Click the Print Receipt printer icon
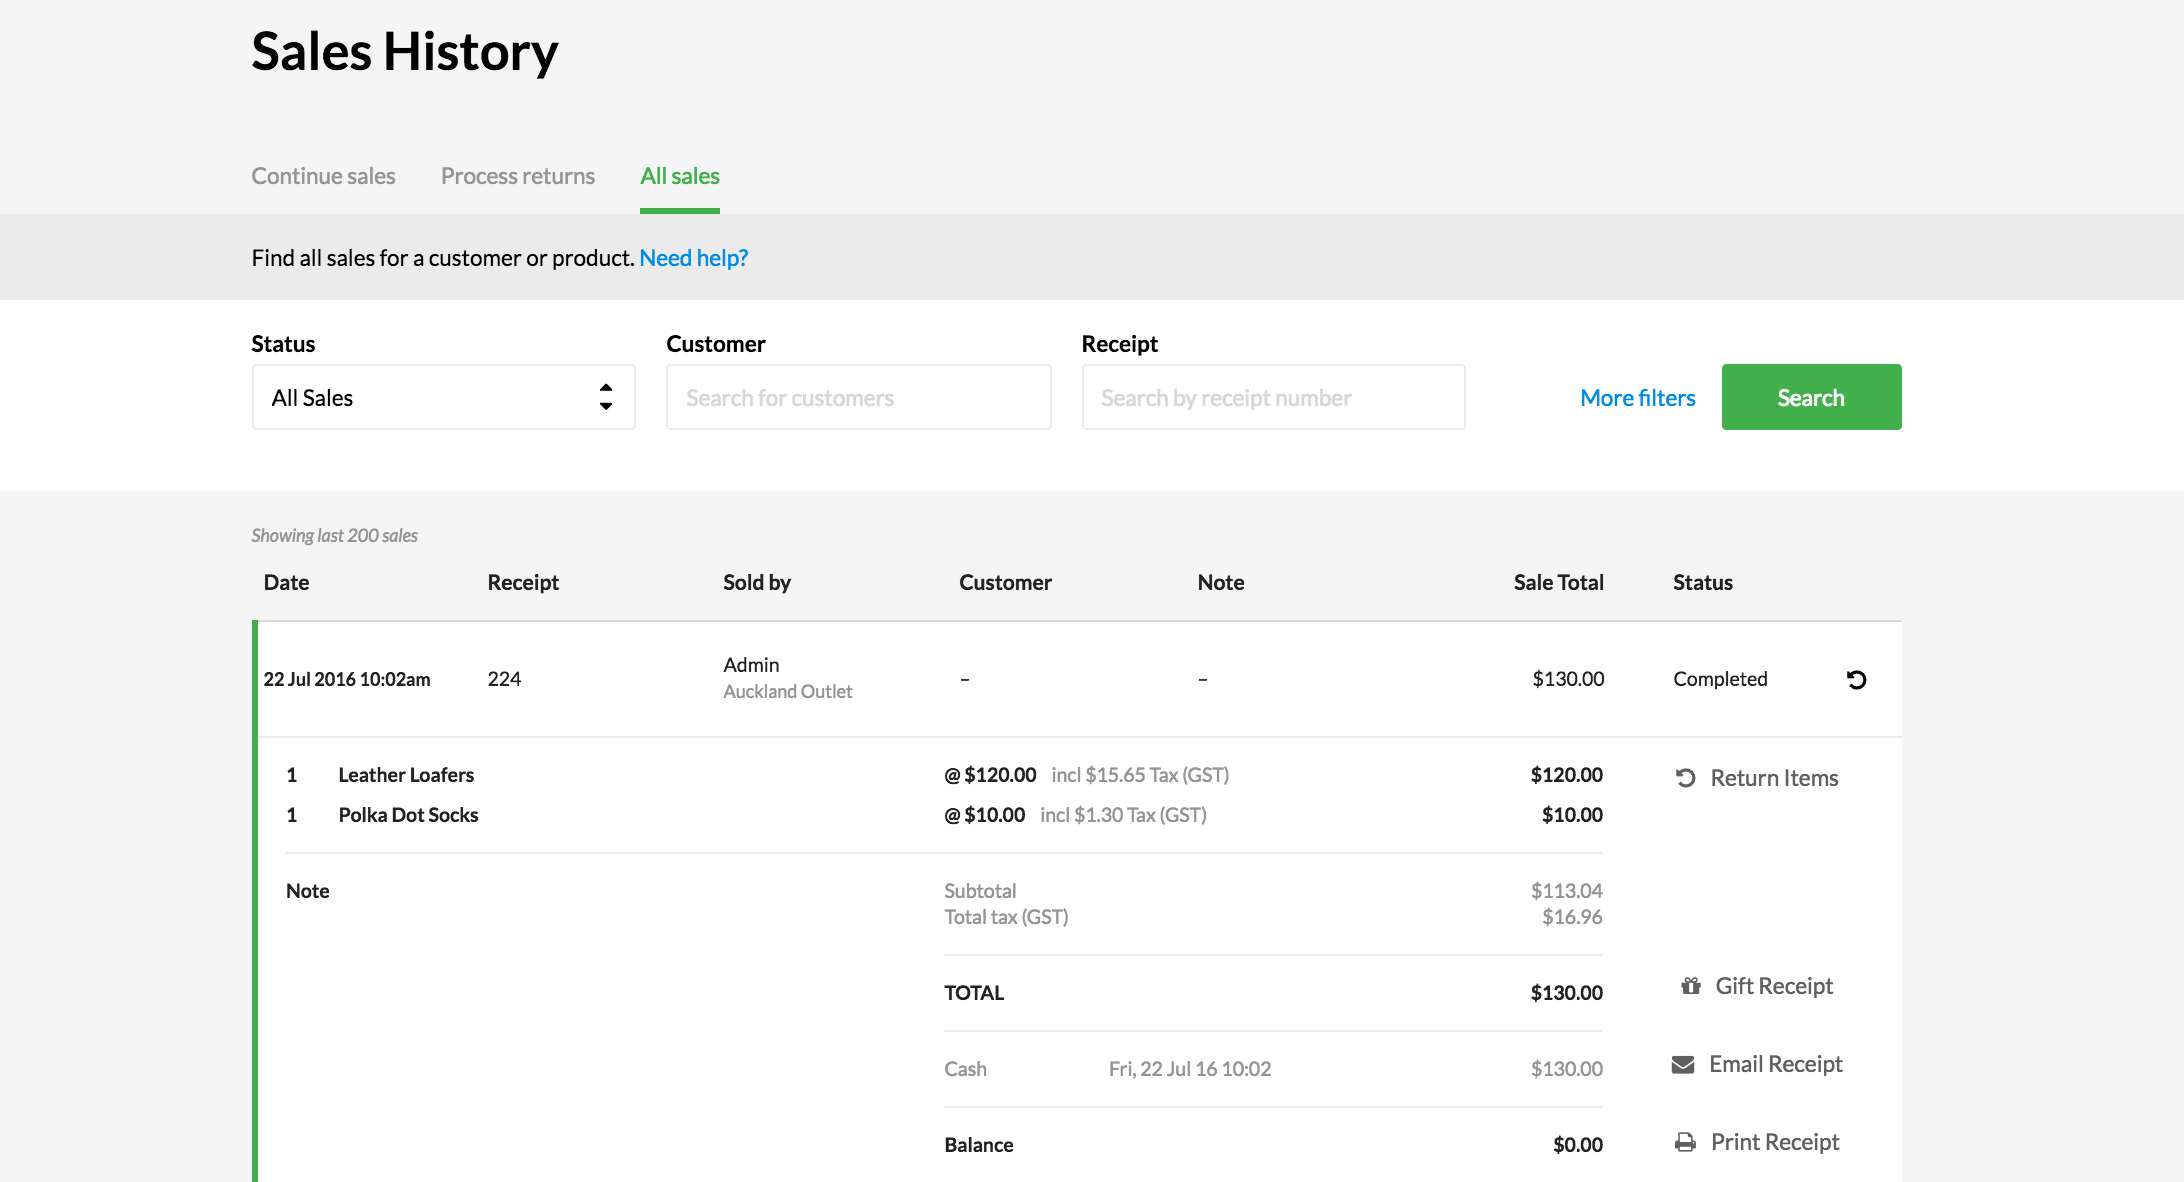Viewport: 2184px width, 1182px height. pyautogui.click(x=1685, y=1142)
